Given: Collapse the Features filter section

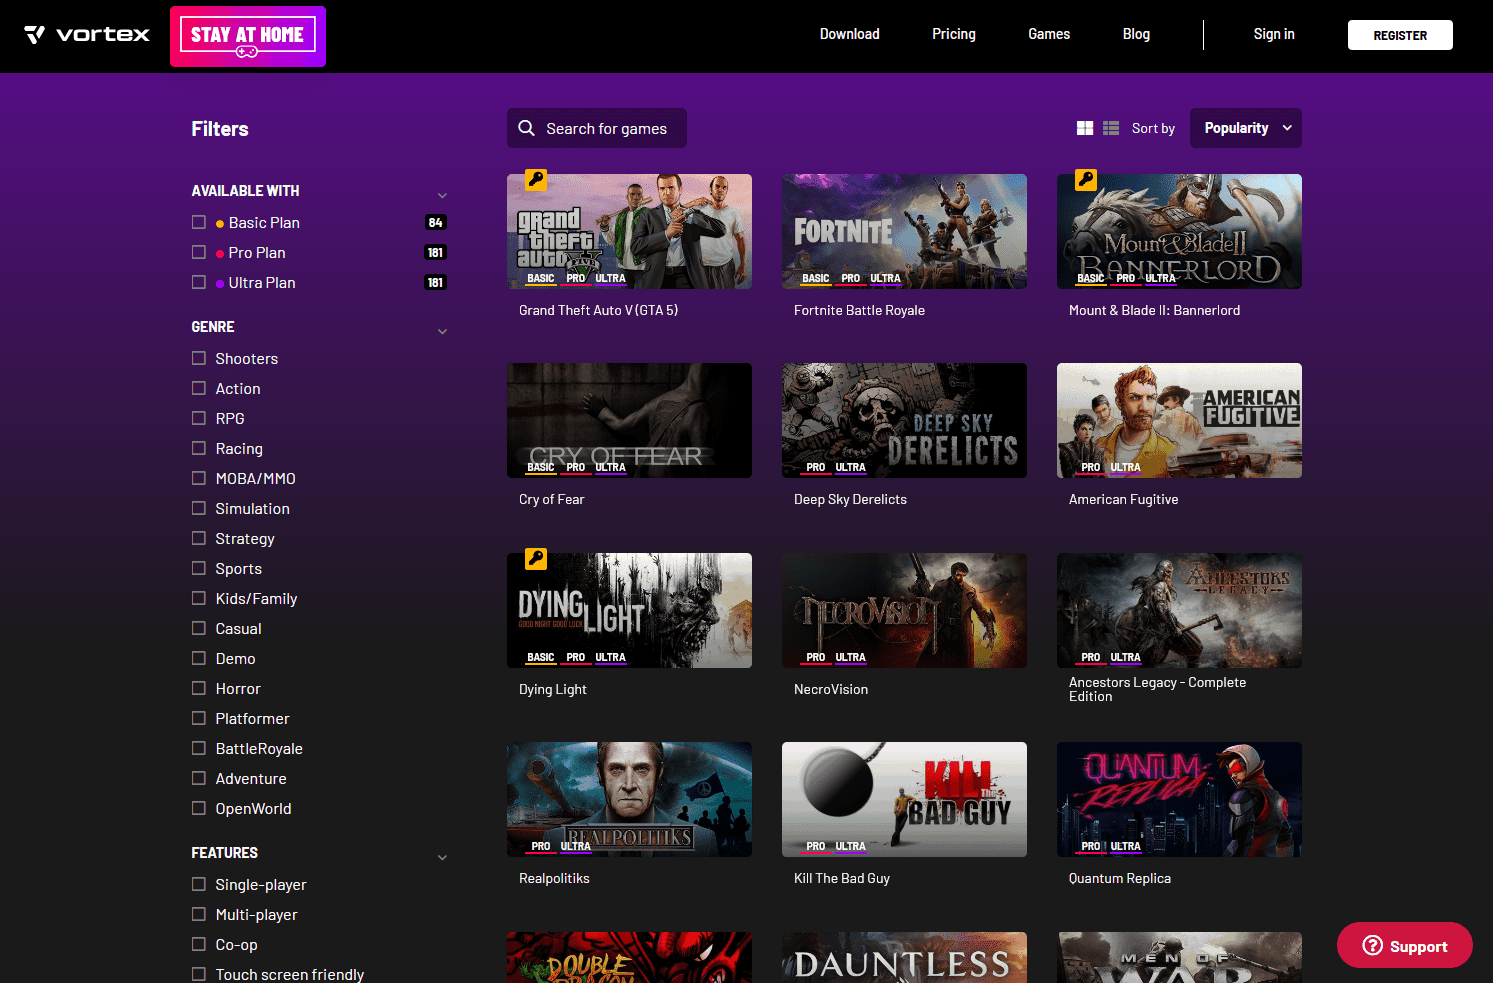Looking at the screenshot, I should [x=442, y=857].
